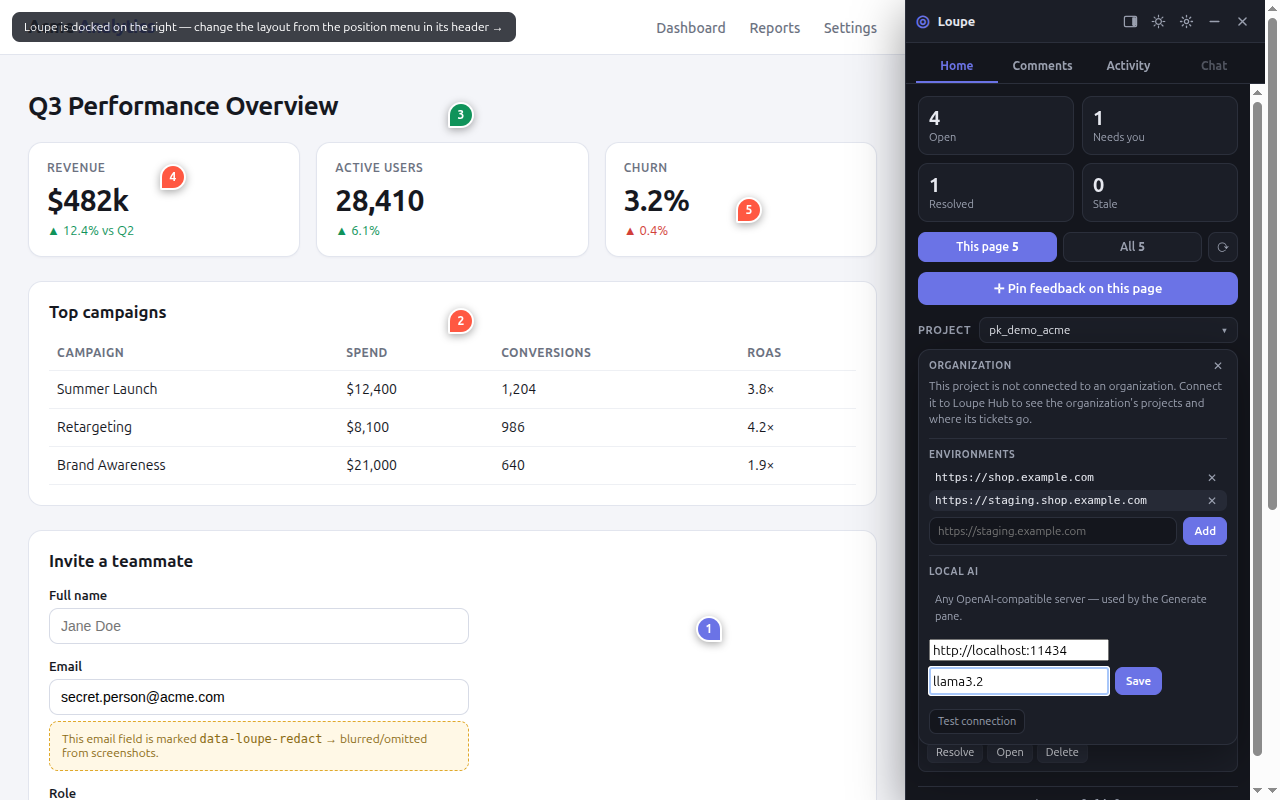Image resolution: width=1280 pixels, height=800 pixels.
Task: Open feedback pin 4 on the Revenue card
Action: pyautogui.click(x=173, y=177)
